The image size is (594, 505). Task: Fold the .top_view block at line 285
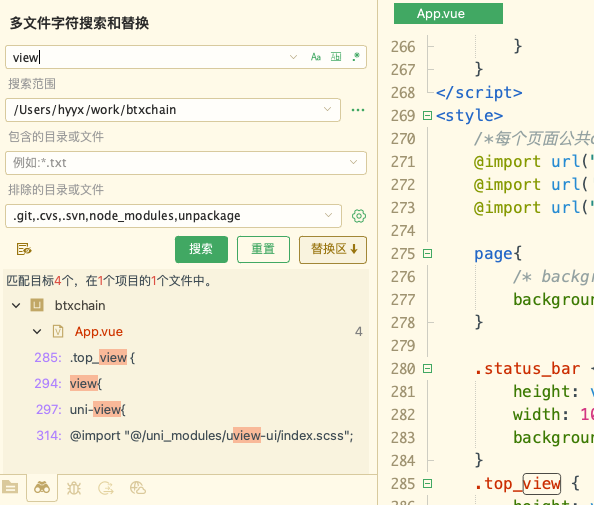427,484
